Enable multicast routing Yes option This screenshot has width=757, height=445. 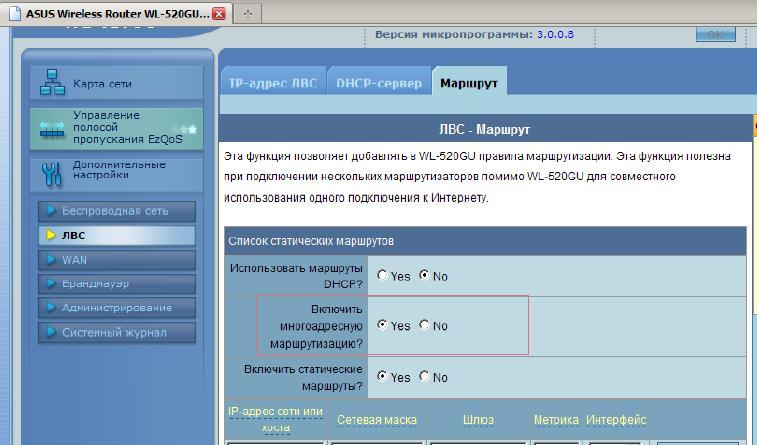[382, 325]
